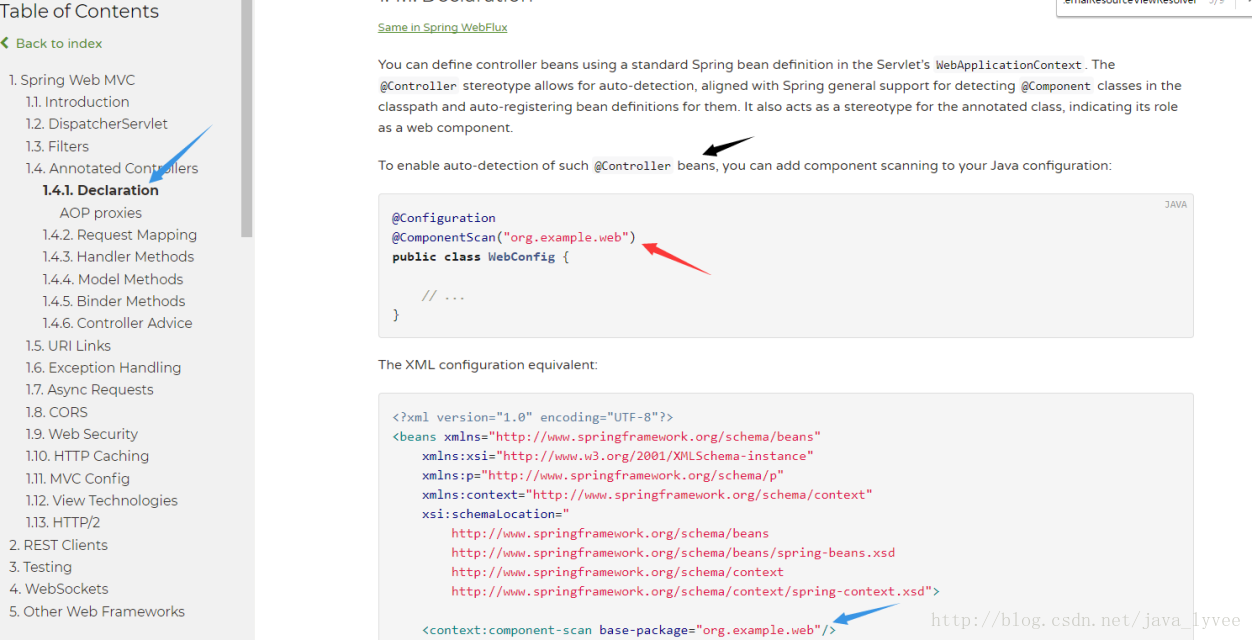Viewport: 1252px width, 640px height.
Task: Go to 1.4.3. Handler Methods
Action: point(118,257)
